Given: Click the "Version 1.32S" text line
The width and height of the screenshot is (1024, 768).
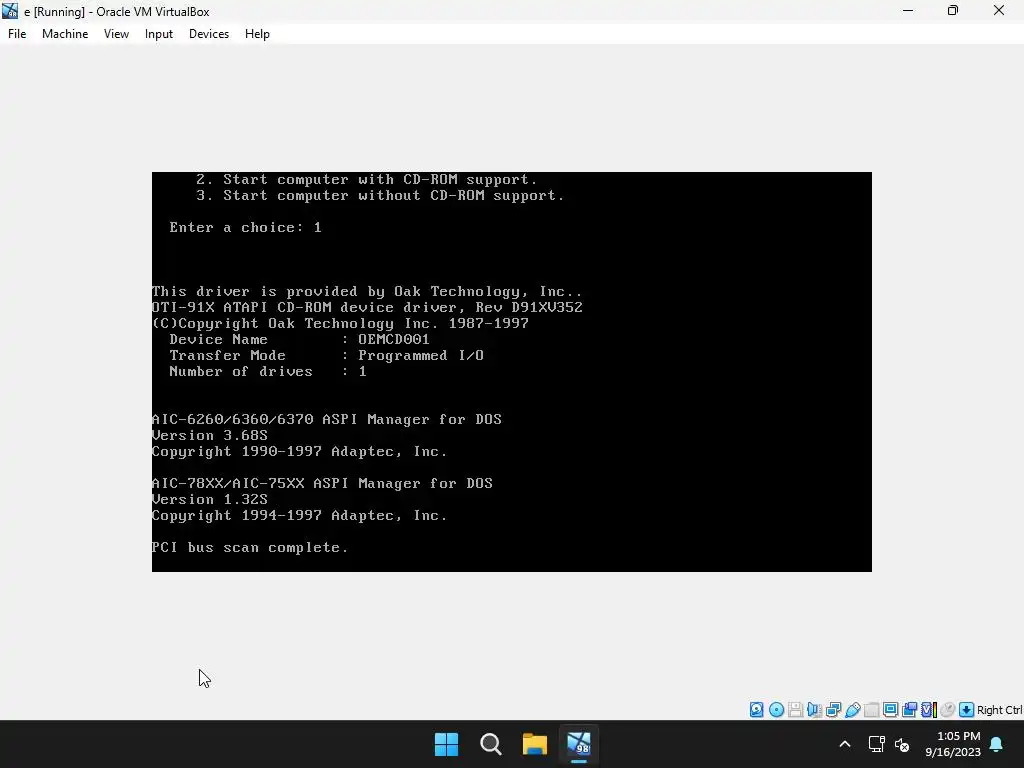Looking at the screenshot, I should (x=210, y=500).
